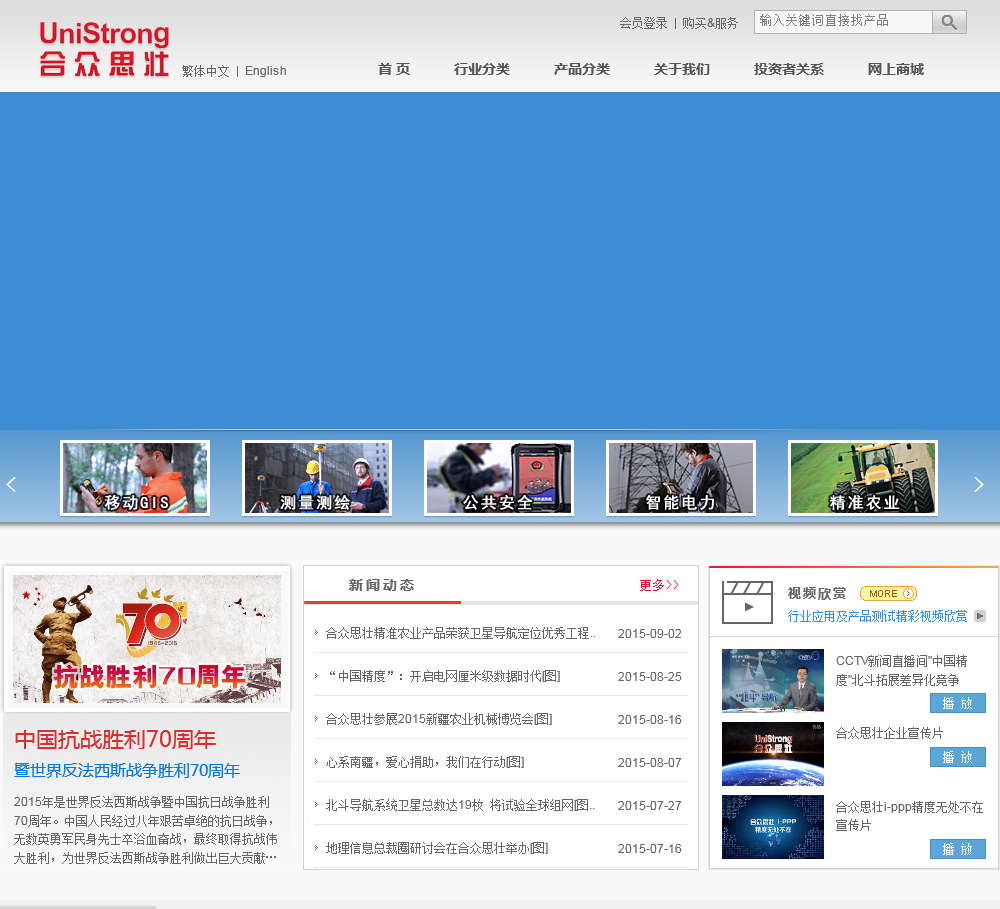The width and height of the screenshot is (1000, 909).
Task: Type in the product keyword search field
Action: pyautogui.click(x=843, y=21)
